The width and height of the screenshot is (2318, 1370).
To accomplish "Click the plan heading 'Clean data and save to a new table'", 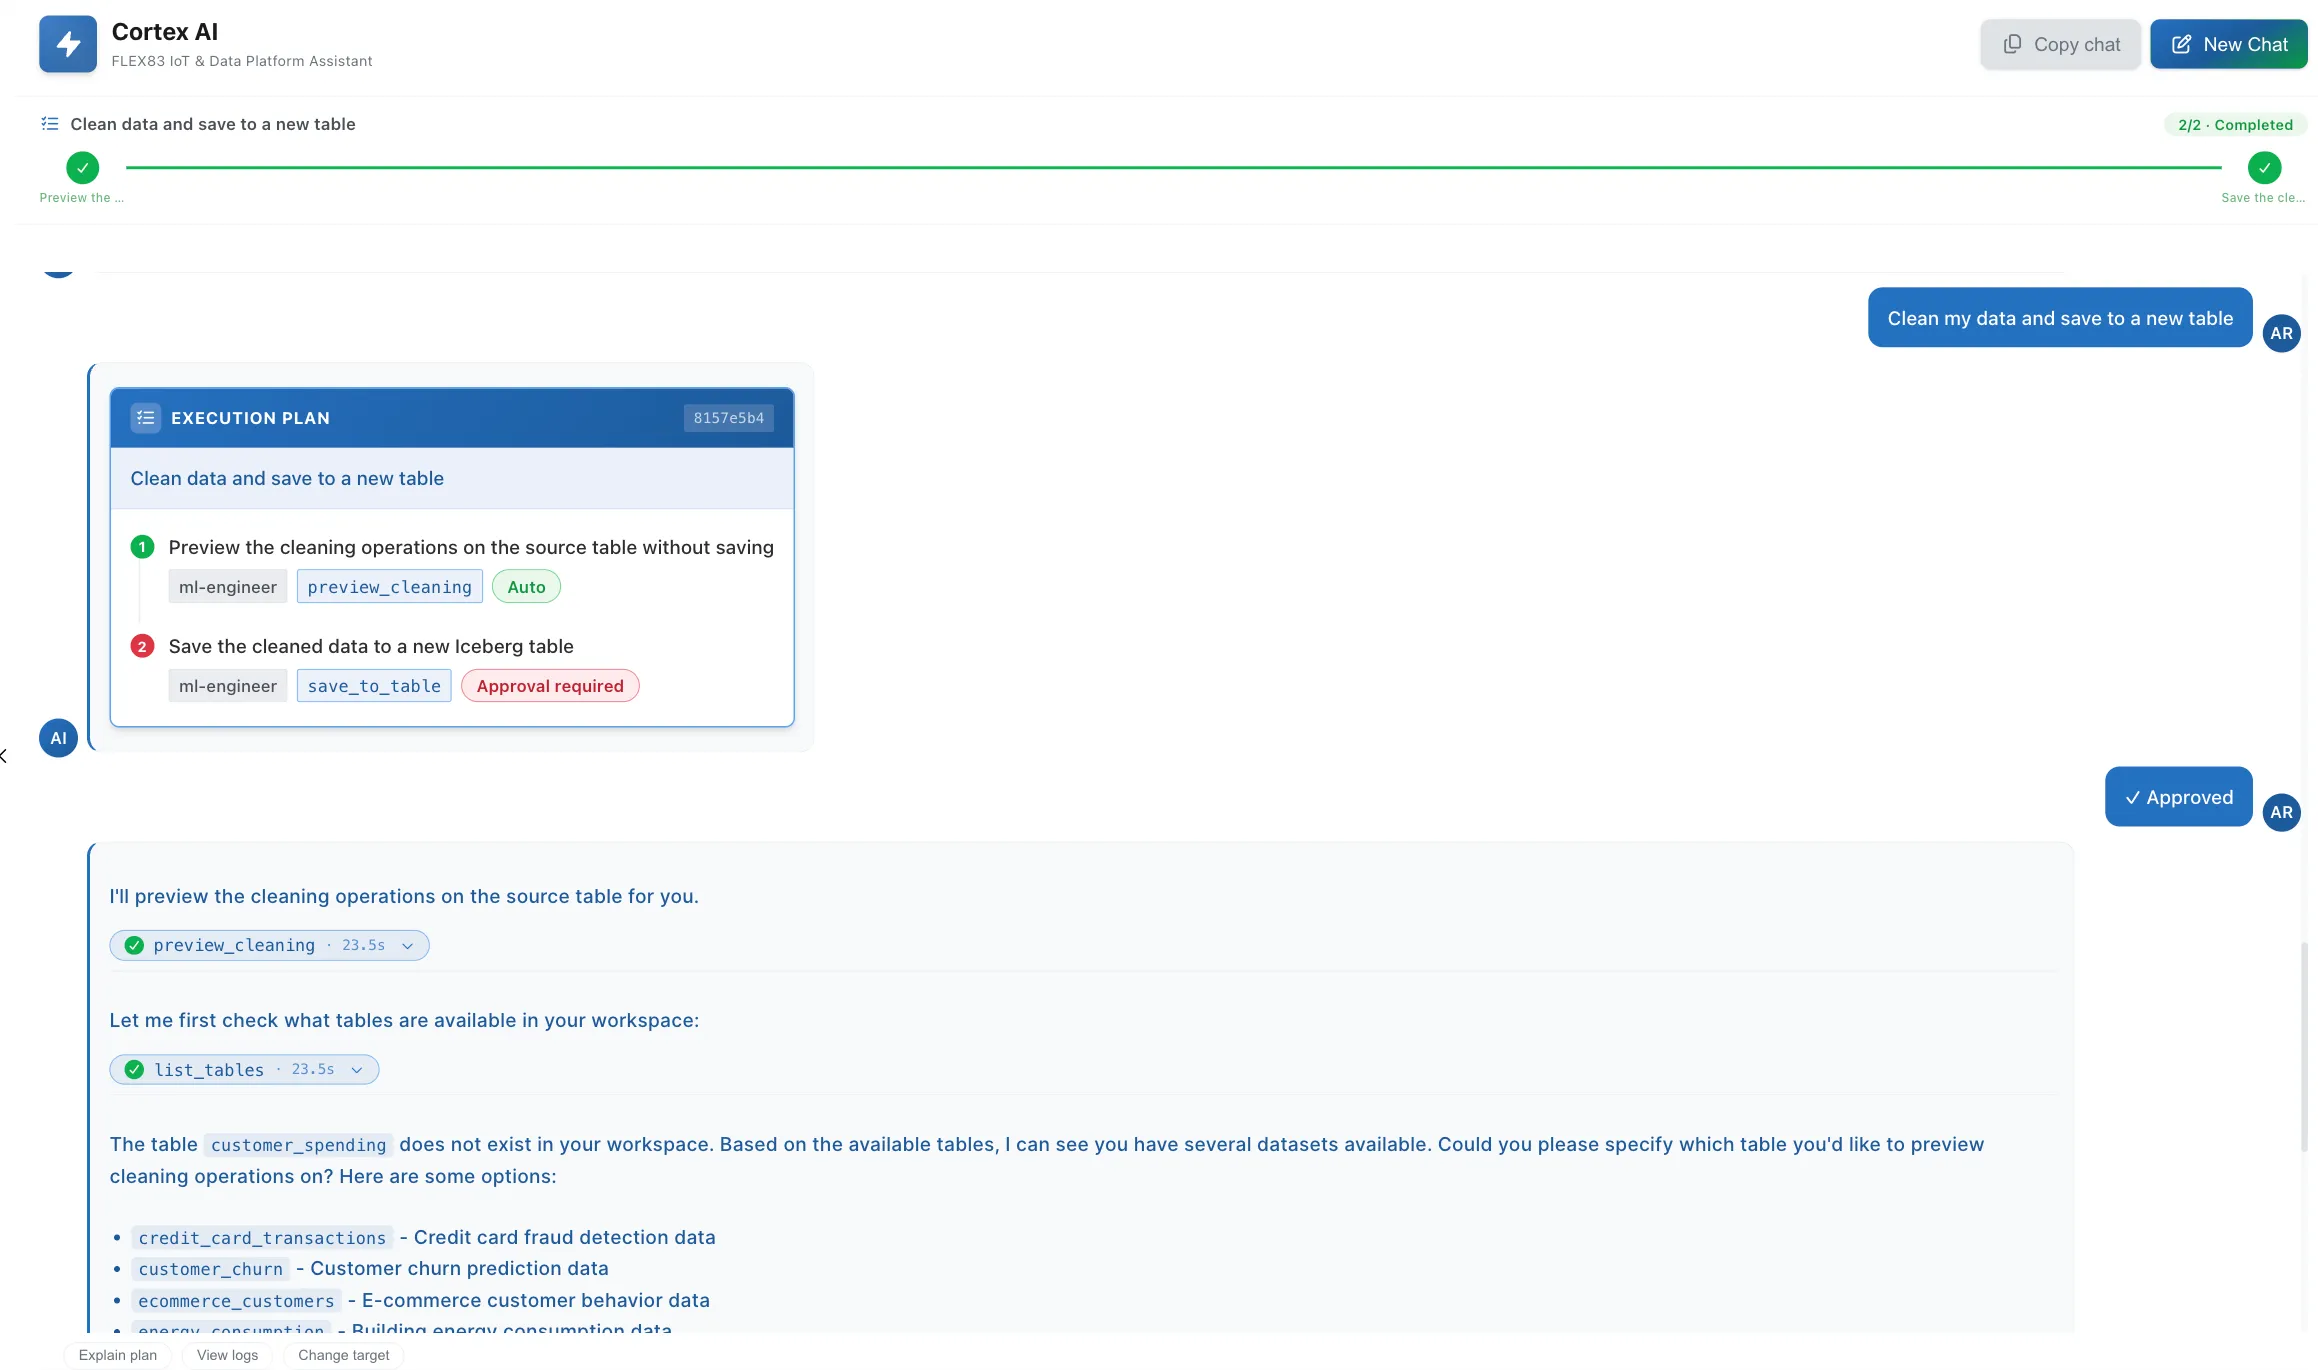I will coord(287,478).
